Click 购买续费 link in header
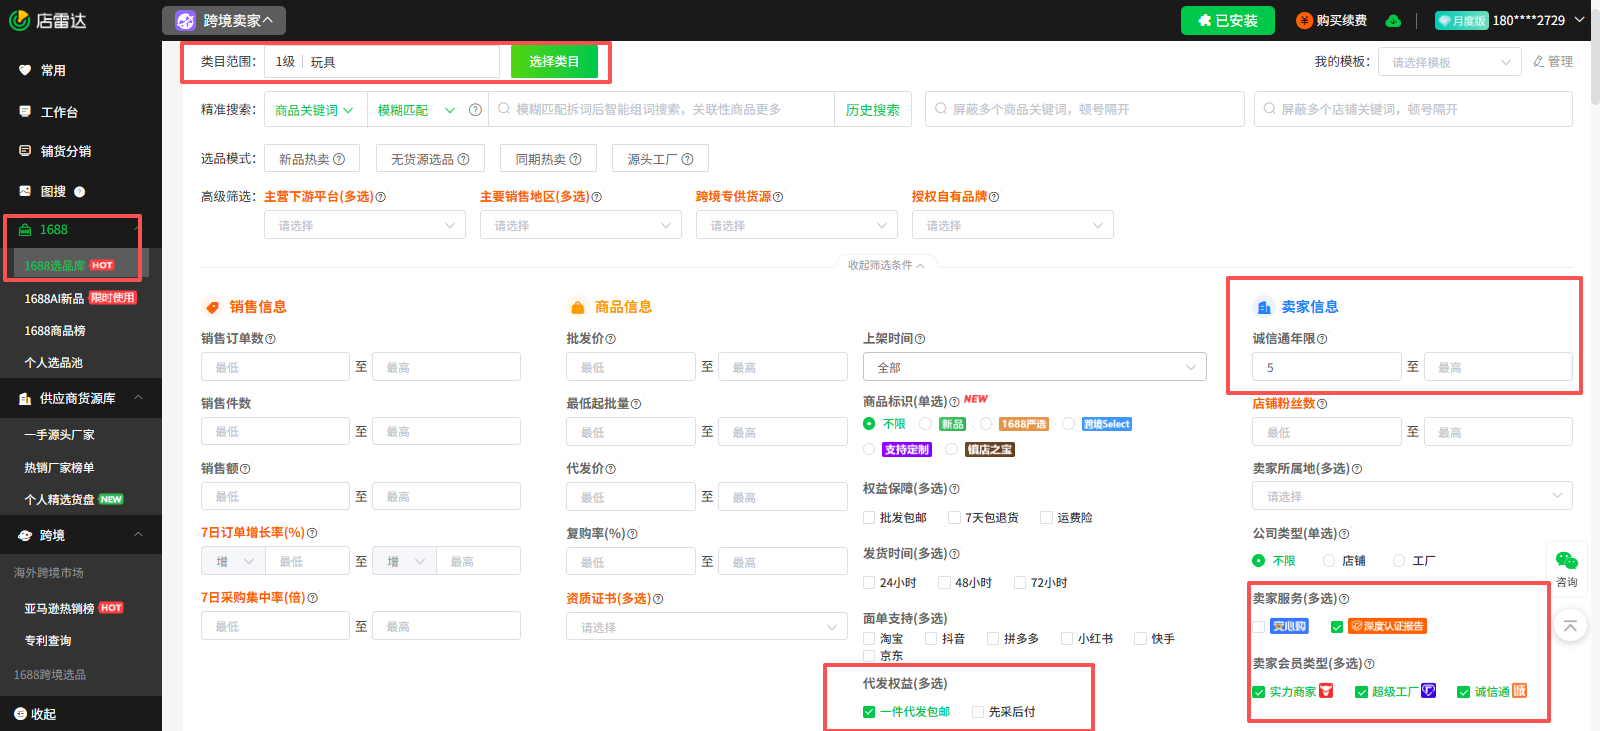The image size is (1600, 731). pos(1332,20)
